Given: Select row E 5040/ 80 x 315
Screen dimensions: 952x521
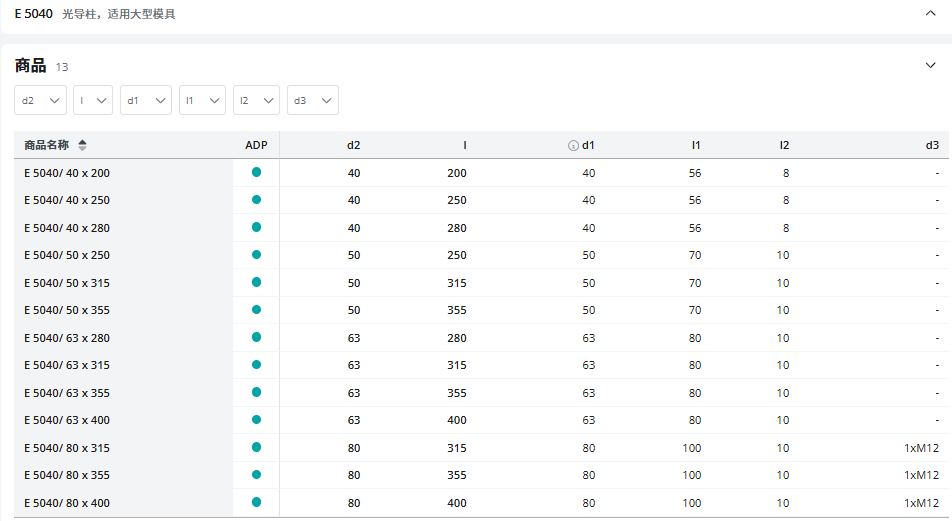Looking at the screenshot, I should [481, 448].
